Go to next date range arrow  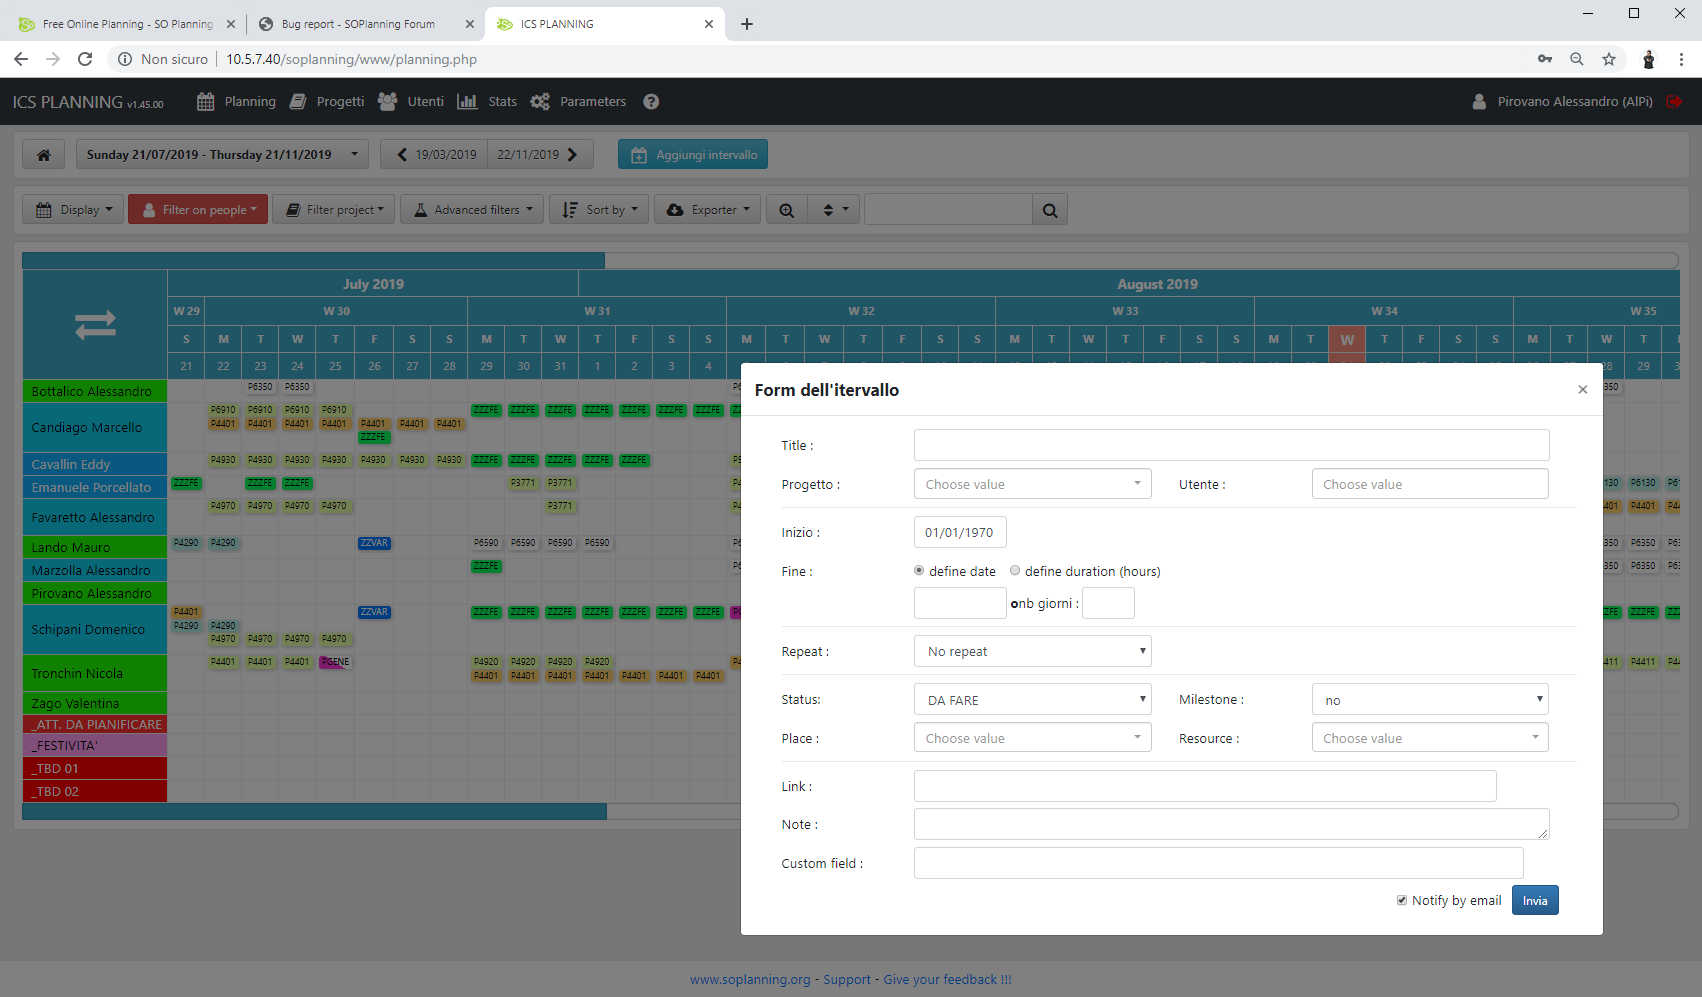coord(573,155)
